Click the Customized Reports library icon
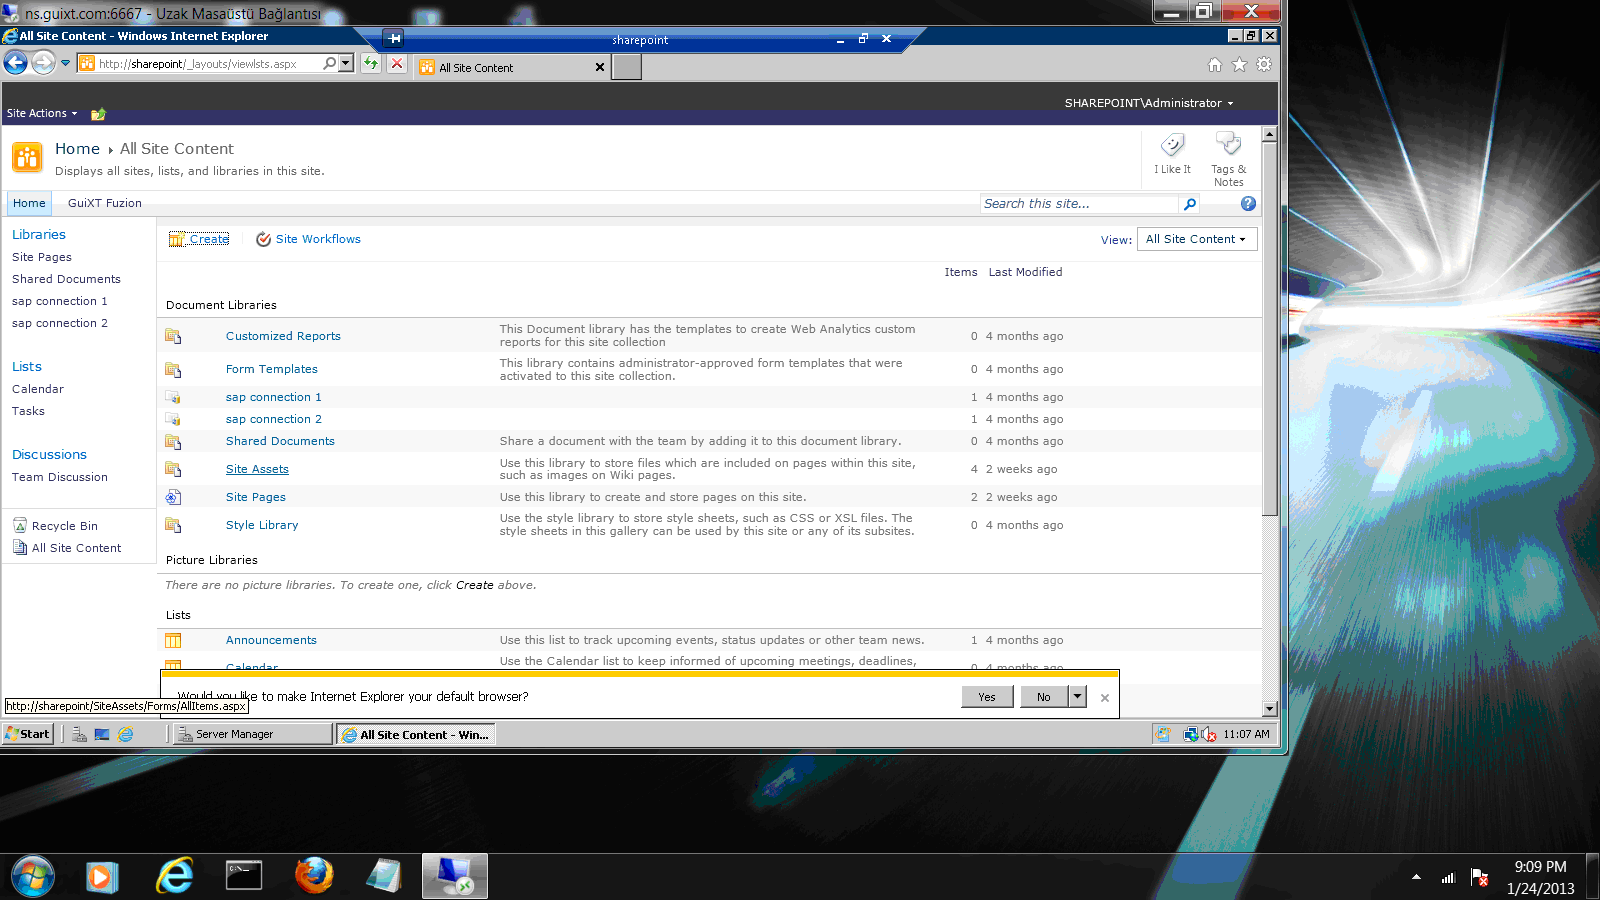Viewport: 1600px width, 900px height. pyautogui.click(x=173, y=336)
